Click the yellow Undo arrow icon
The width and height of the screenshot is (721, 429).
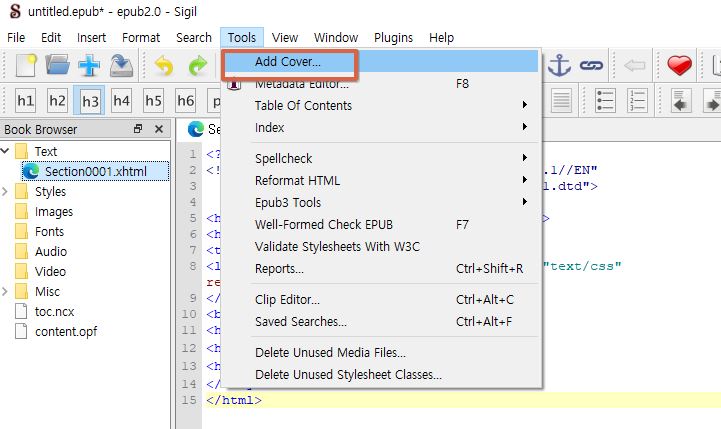(x=164, y=65)
